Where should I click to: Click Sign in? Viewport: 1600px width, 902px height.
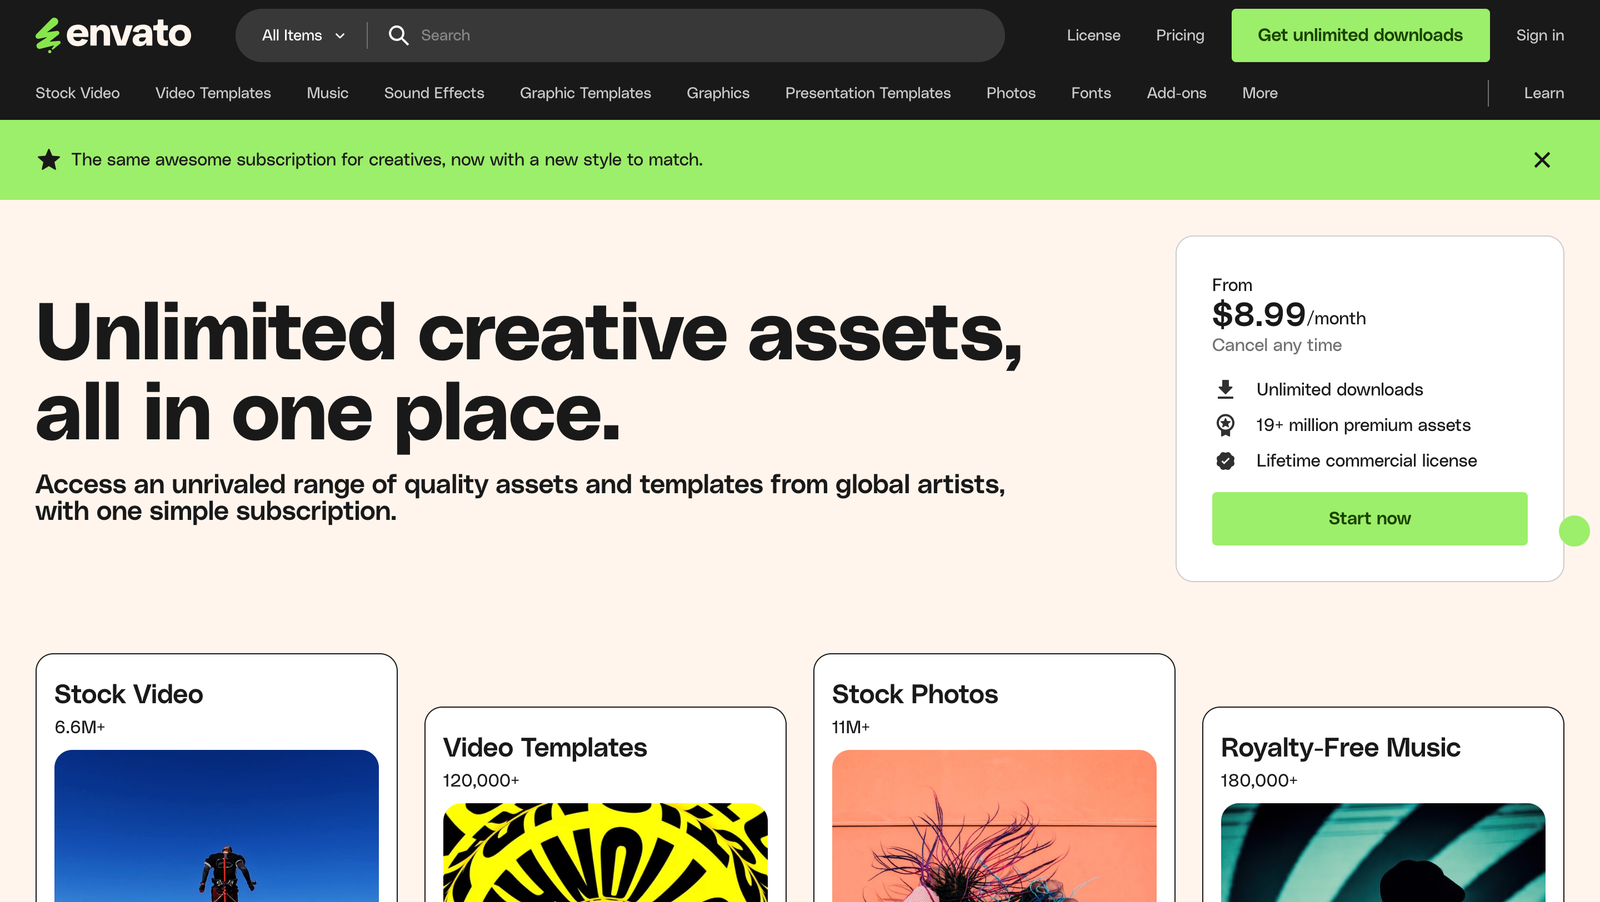point(1539,35)
